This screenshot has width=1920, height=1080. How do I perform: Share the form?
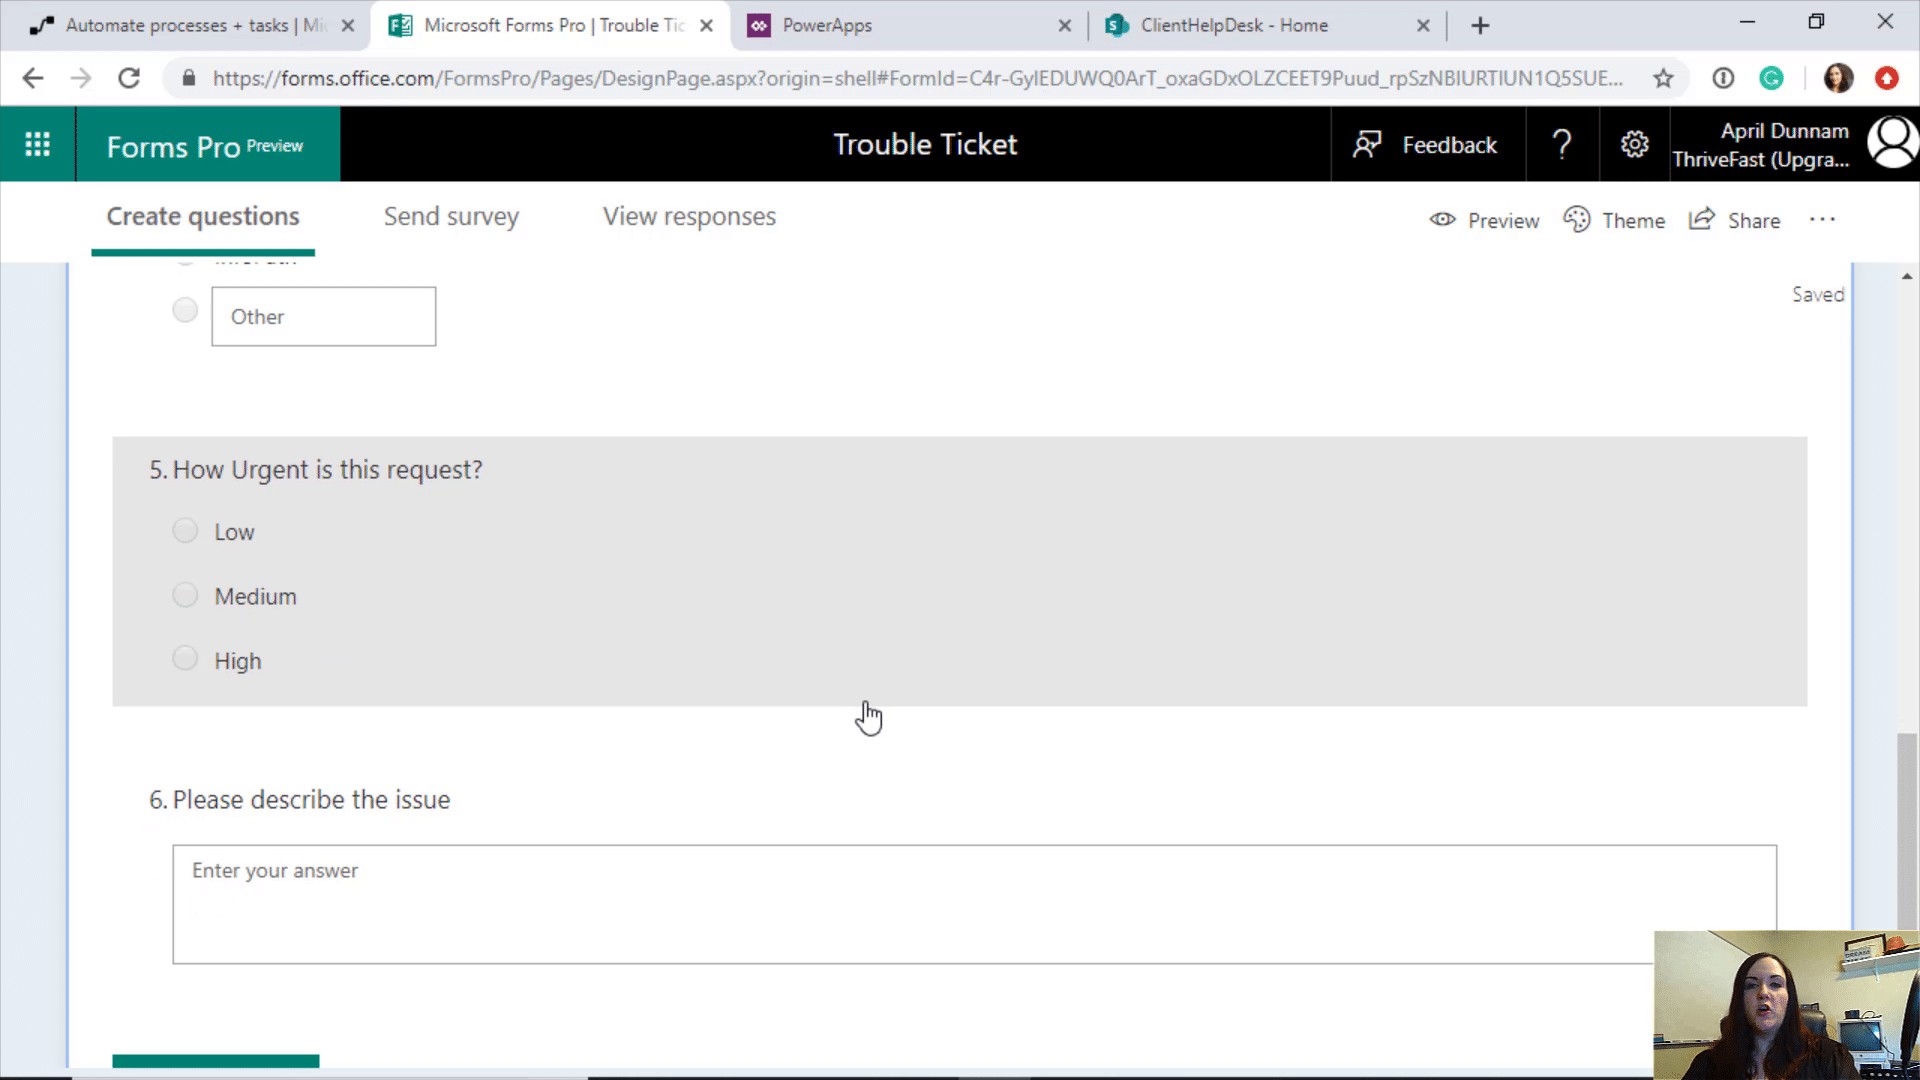coord(1735,220)
